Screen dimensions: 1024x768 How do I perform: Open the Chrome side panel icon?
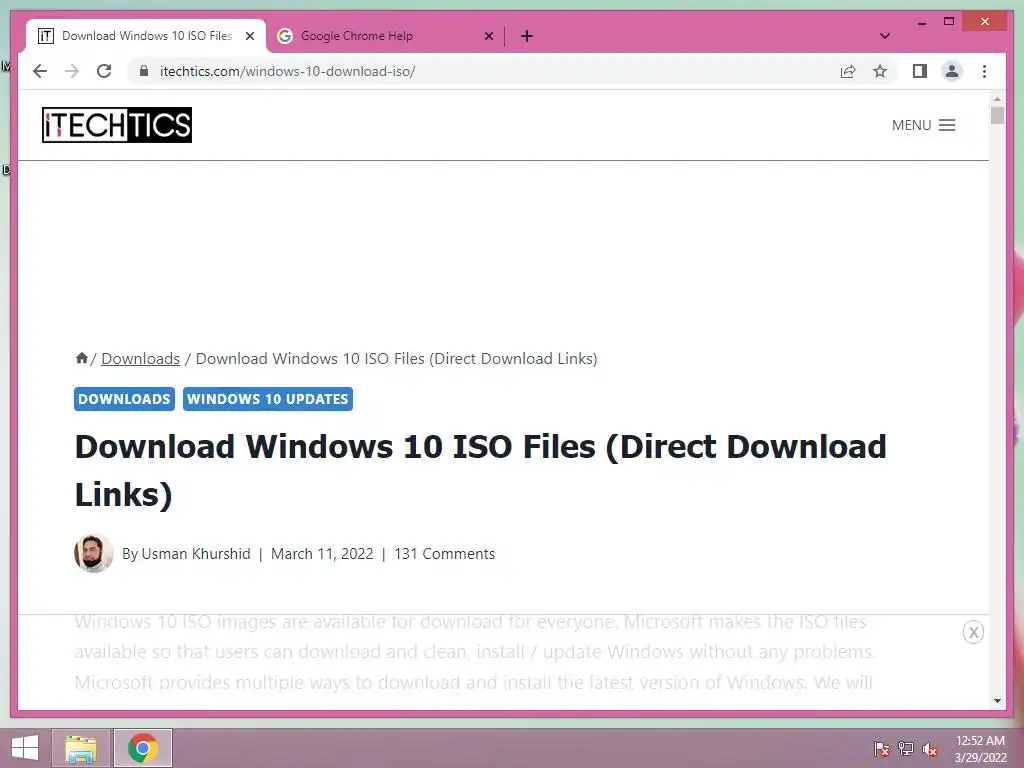pyautogui.click(x=920, y=71)
